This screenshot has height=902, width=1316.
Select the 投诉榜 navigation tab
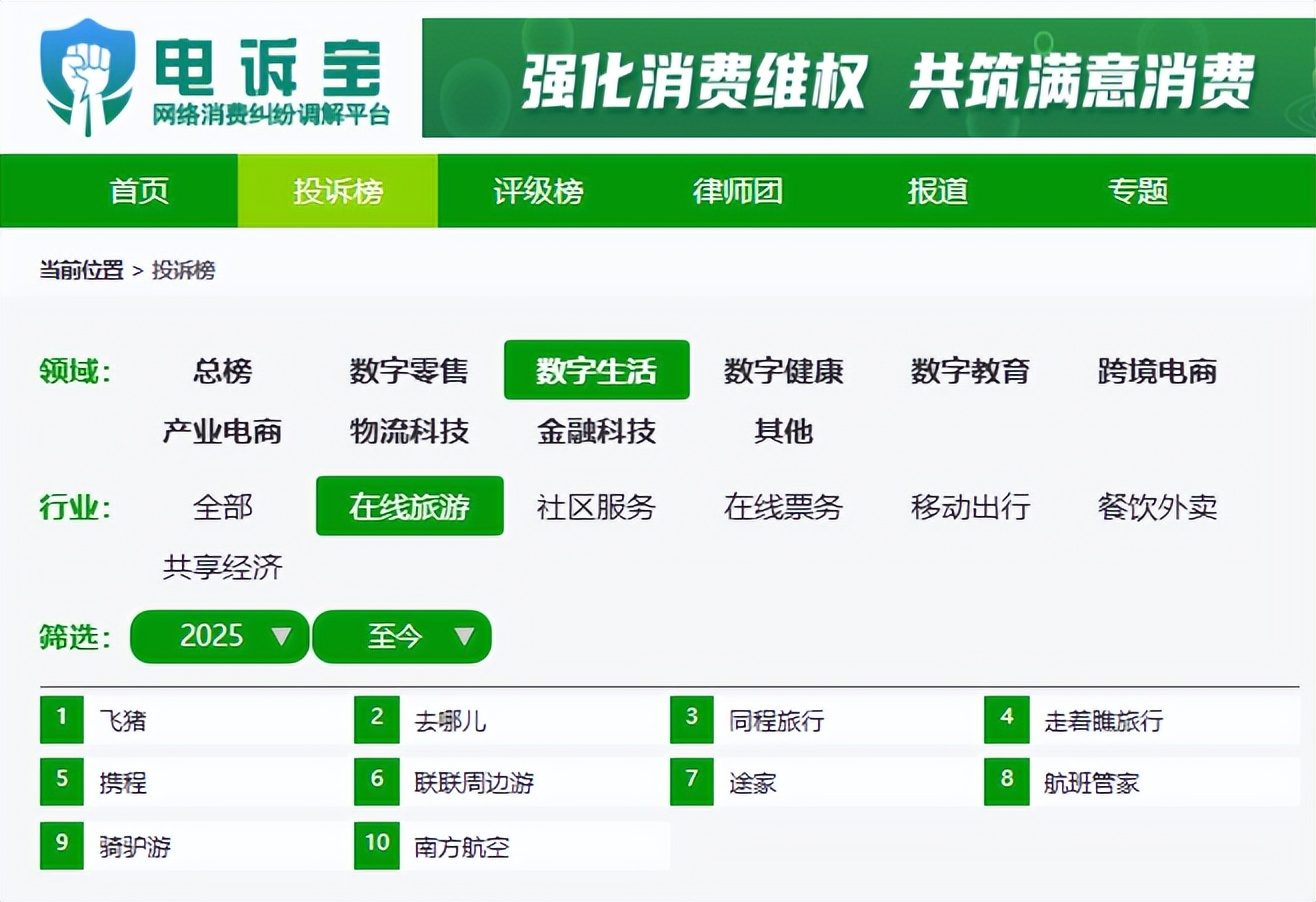pos(338,191)
